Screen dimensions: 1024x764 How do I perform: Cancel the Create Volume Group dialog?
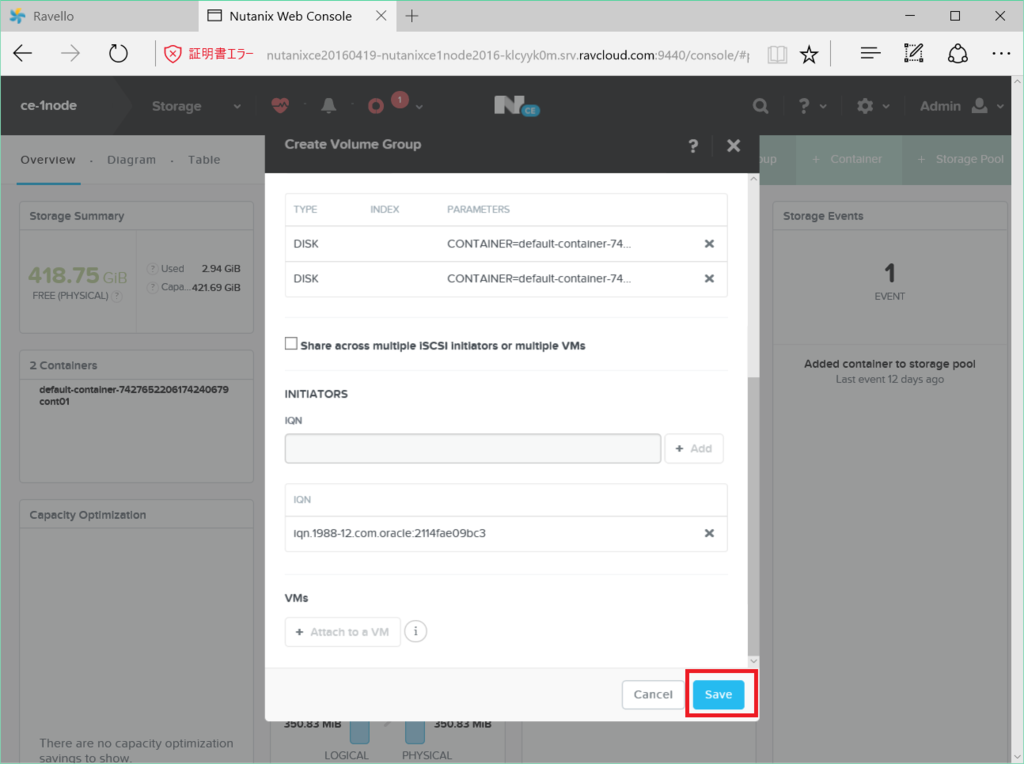(652, 694)
